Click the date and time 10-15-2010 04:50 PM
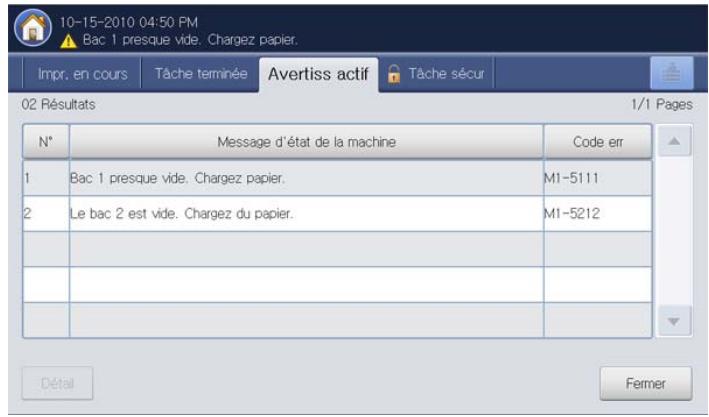This screenshot has width=709, height=417. click(x=128, y=22)
